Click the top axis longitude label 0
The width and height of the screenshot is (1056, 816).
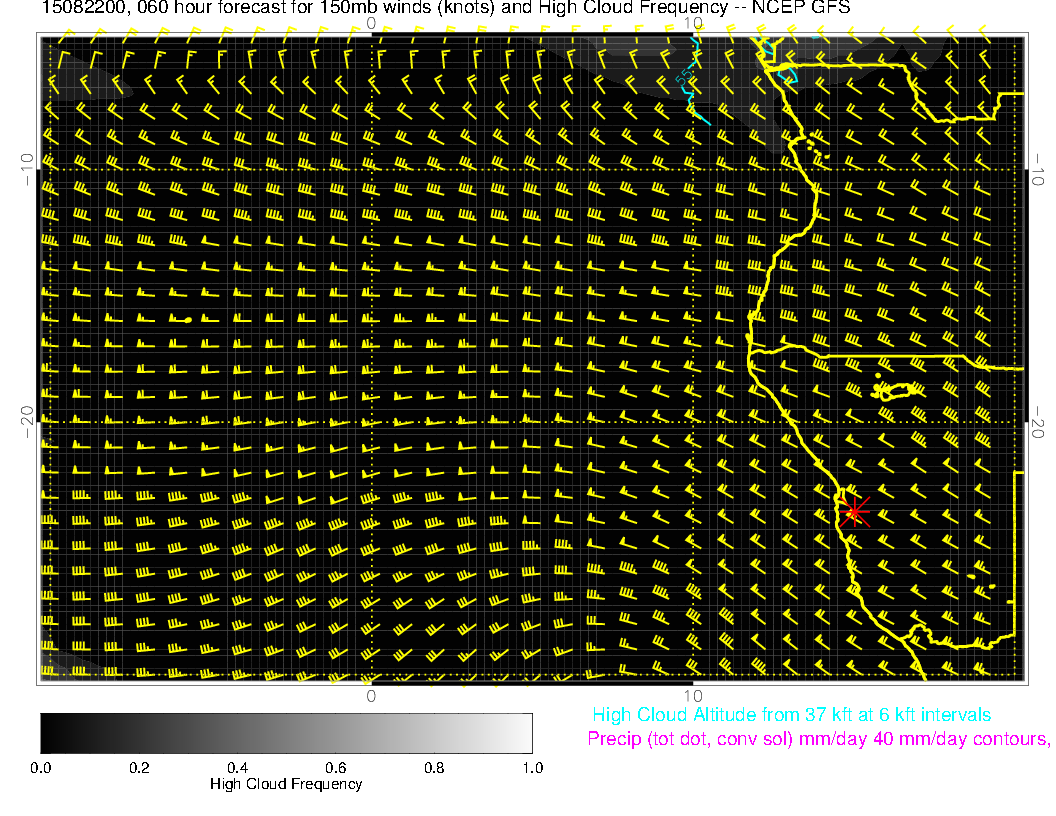[371, 24]
